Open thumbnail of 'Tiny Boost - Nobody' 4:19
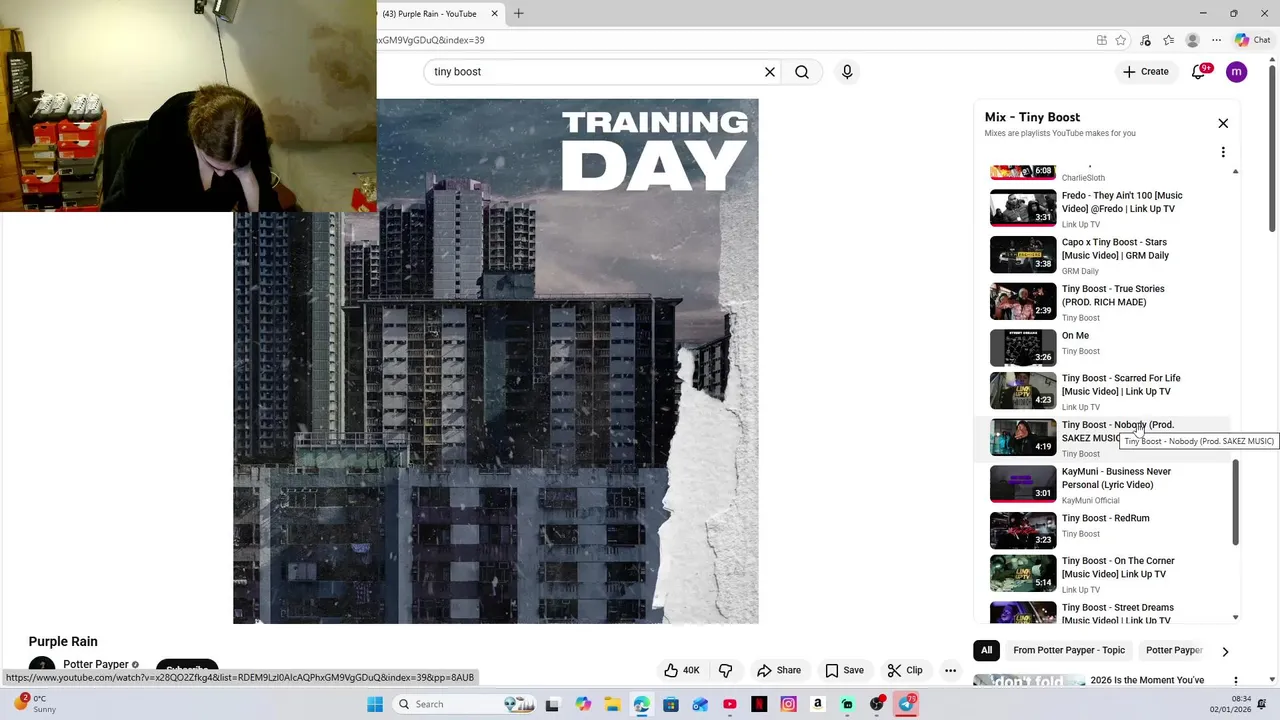The height and width of the screenshot is (720, 1280). 1023,438
